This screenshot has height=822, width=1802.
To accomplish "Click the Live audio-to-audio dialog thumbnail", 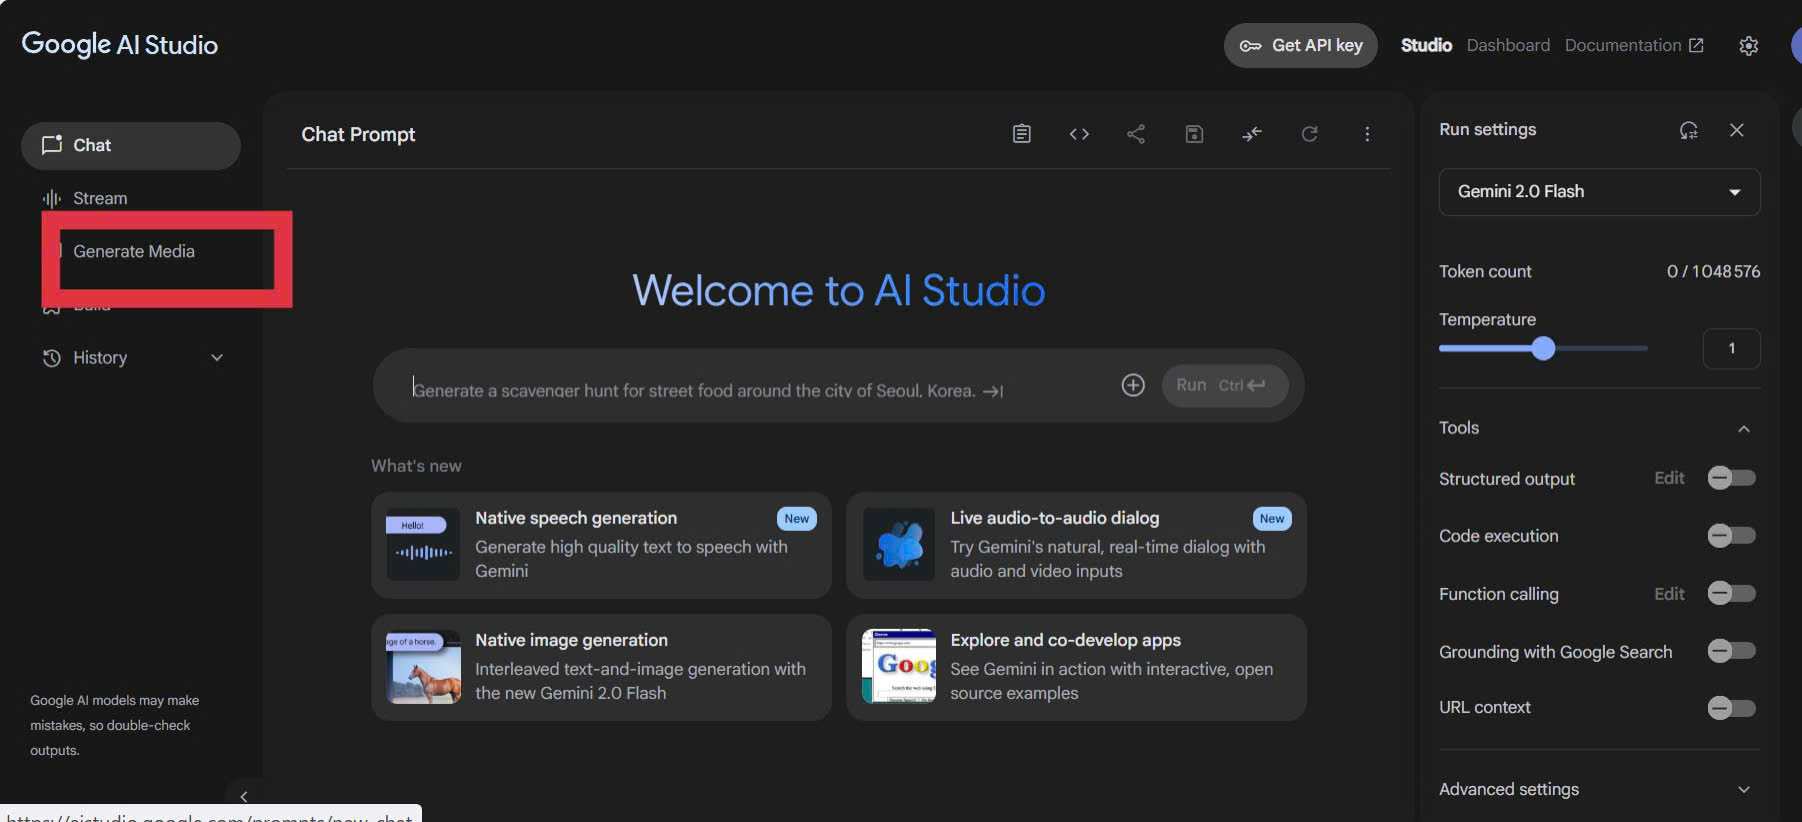I will pos(899,544).
